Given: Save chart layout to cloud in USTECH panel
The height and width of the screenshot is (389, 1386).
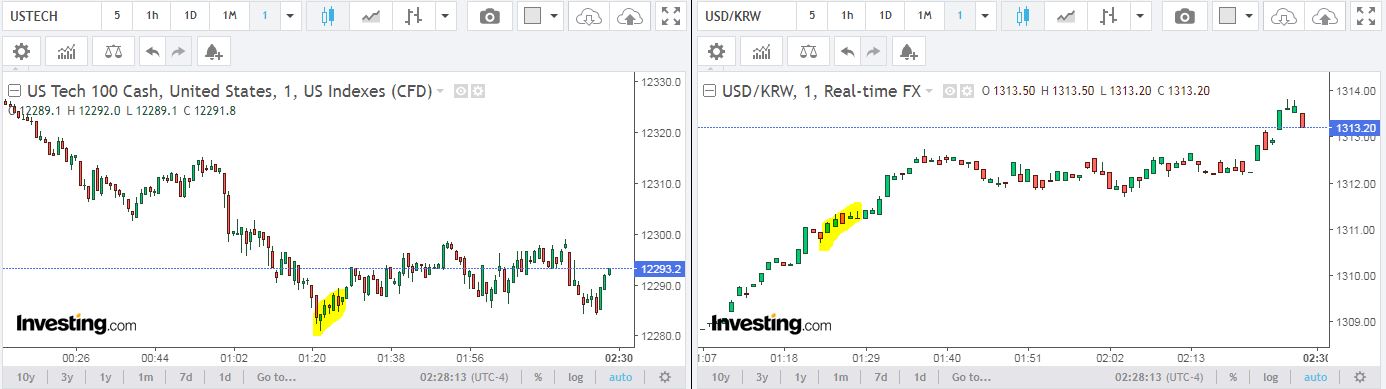Looking at the screenshot, I should coord(629,16).
